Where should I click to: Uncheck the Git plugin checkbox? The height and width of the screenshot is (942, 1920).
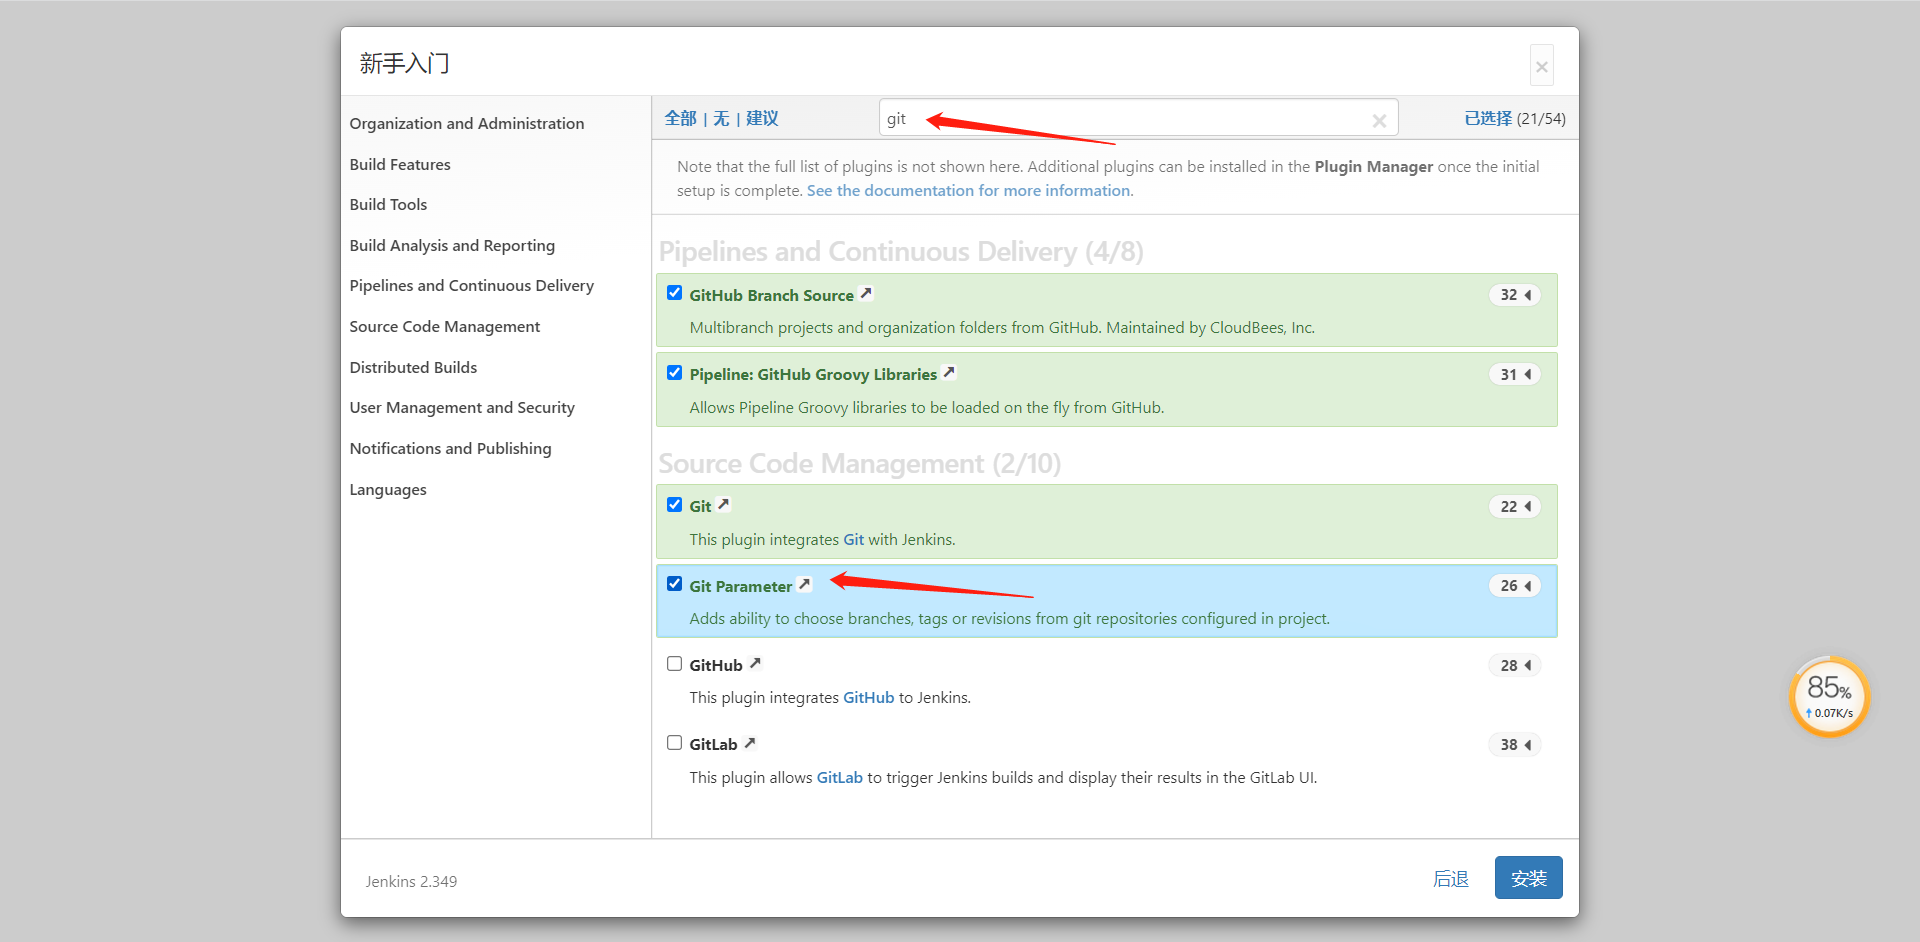point(675,505)
